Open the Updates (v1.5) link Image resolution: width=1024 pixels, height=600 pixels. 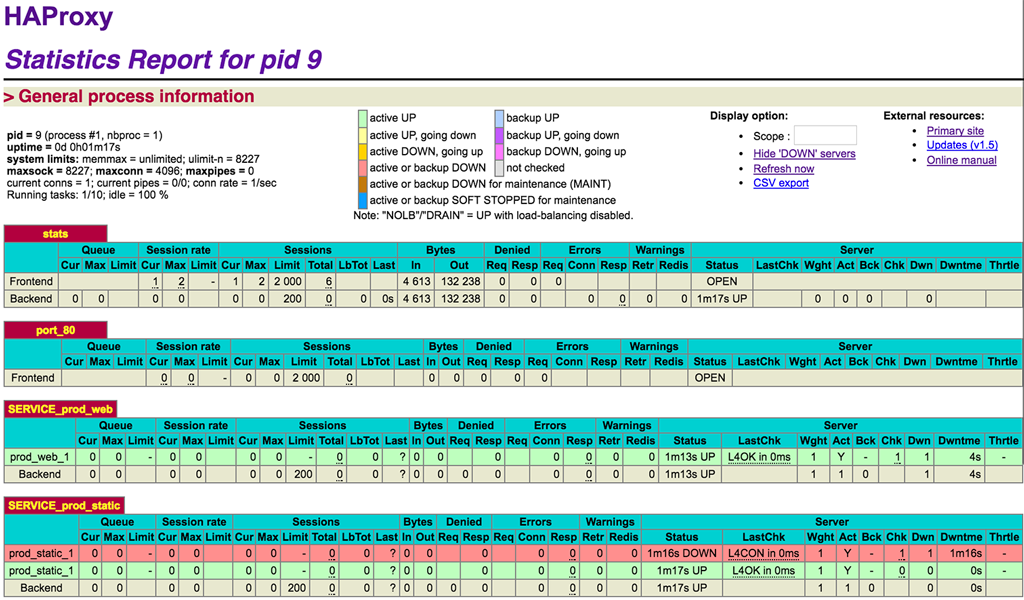click(962, 145)
